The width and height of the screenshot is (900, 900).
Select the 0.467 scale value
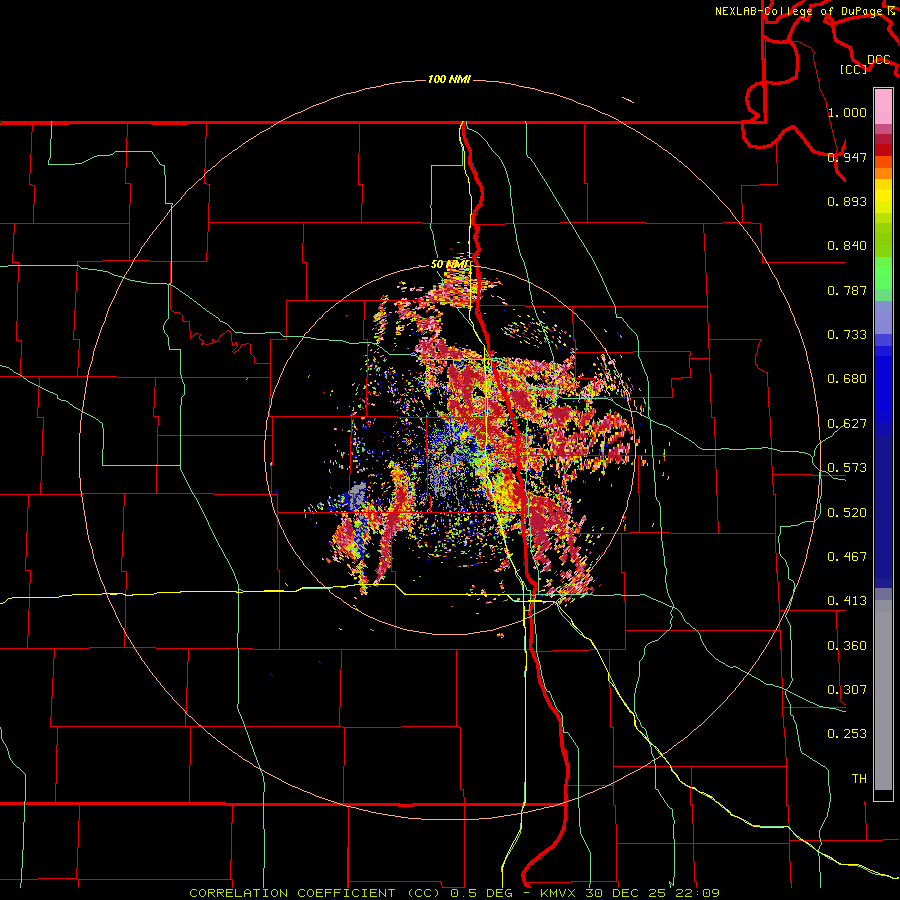click(847, 557)
